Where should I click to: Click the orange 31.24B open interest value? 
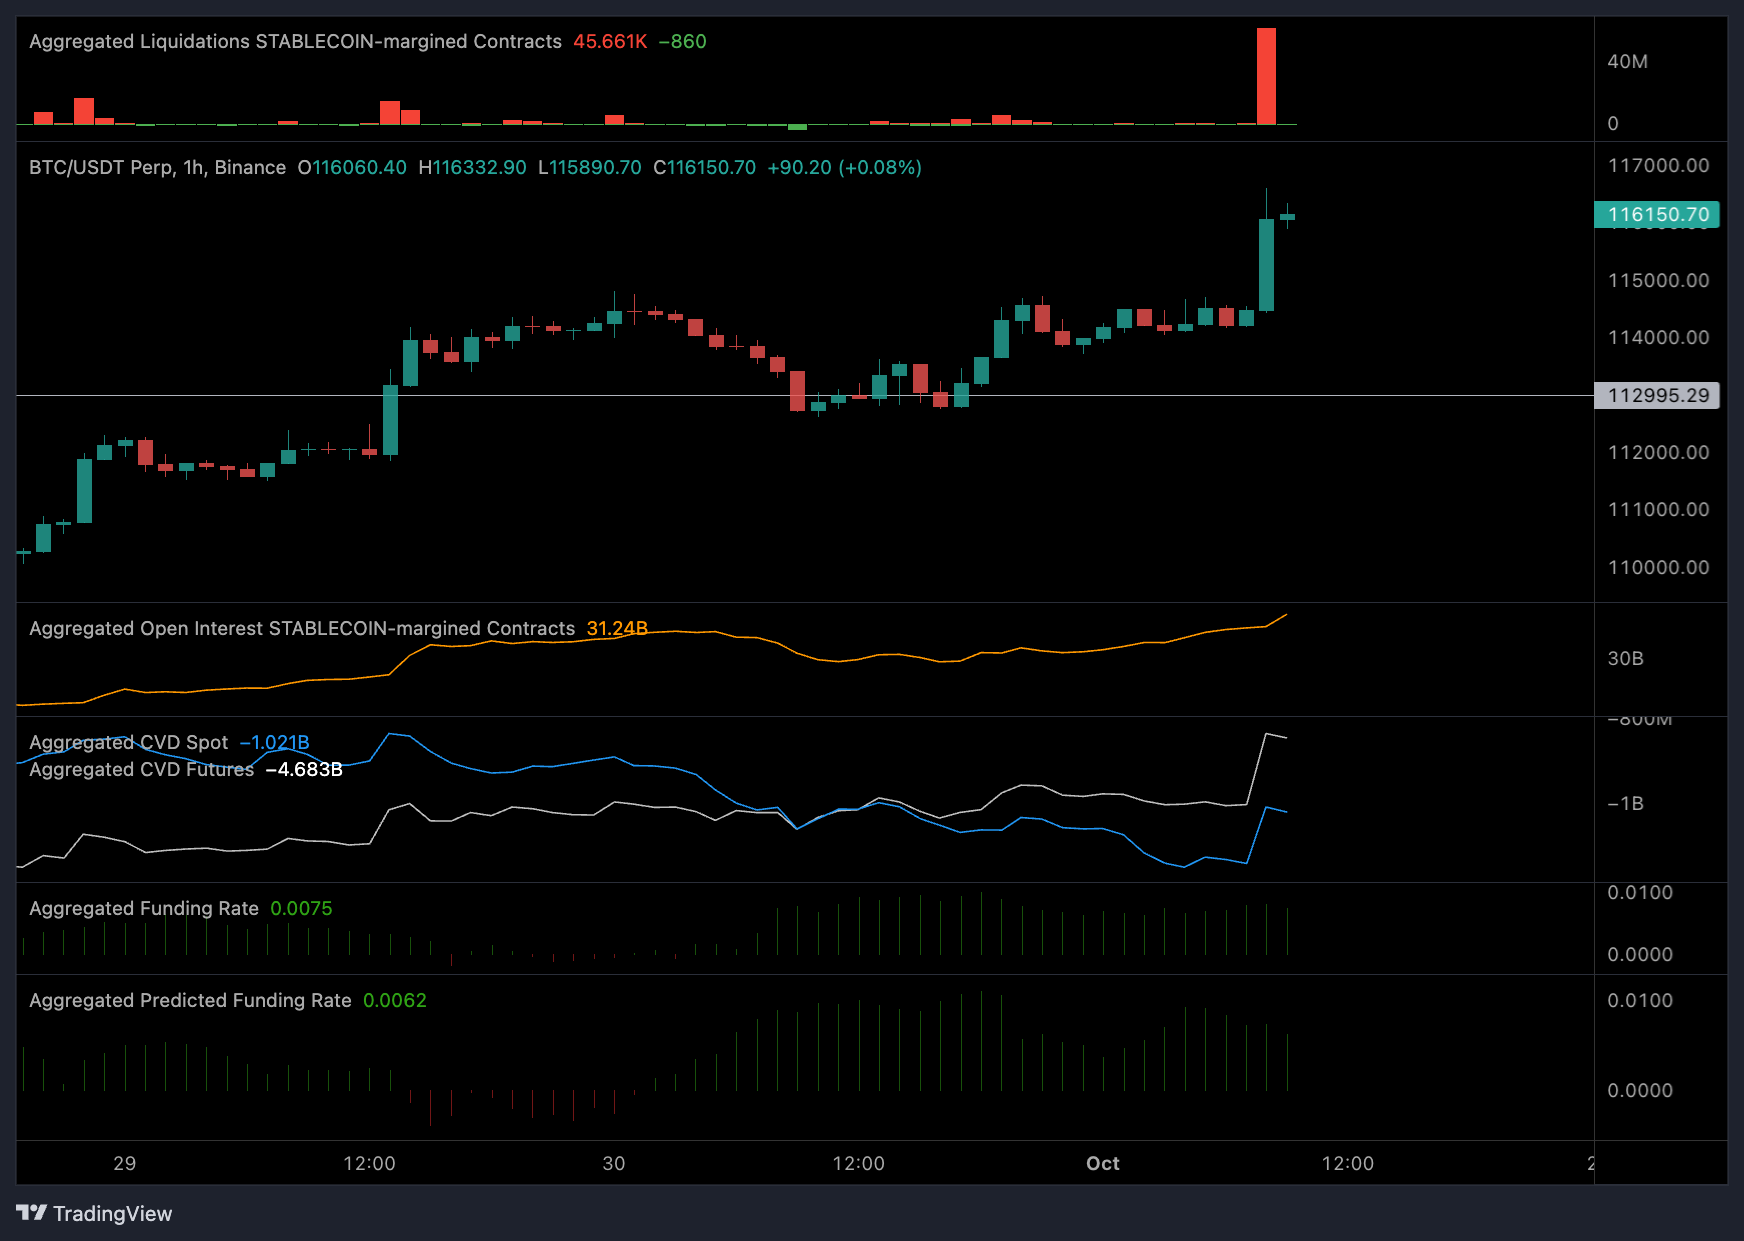click(617, 628)
